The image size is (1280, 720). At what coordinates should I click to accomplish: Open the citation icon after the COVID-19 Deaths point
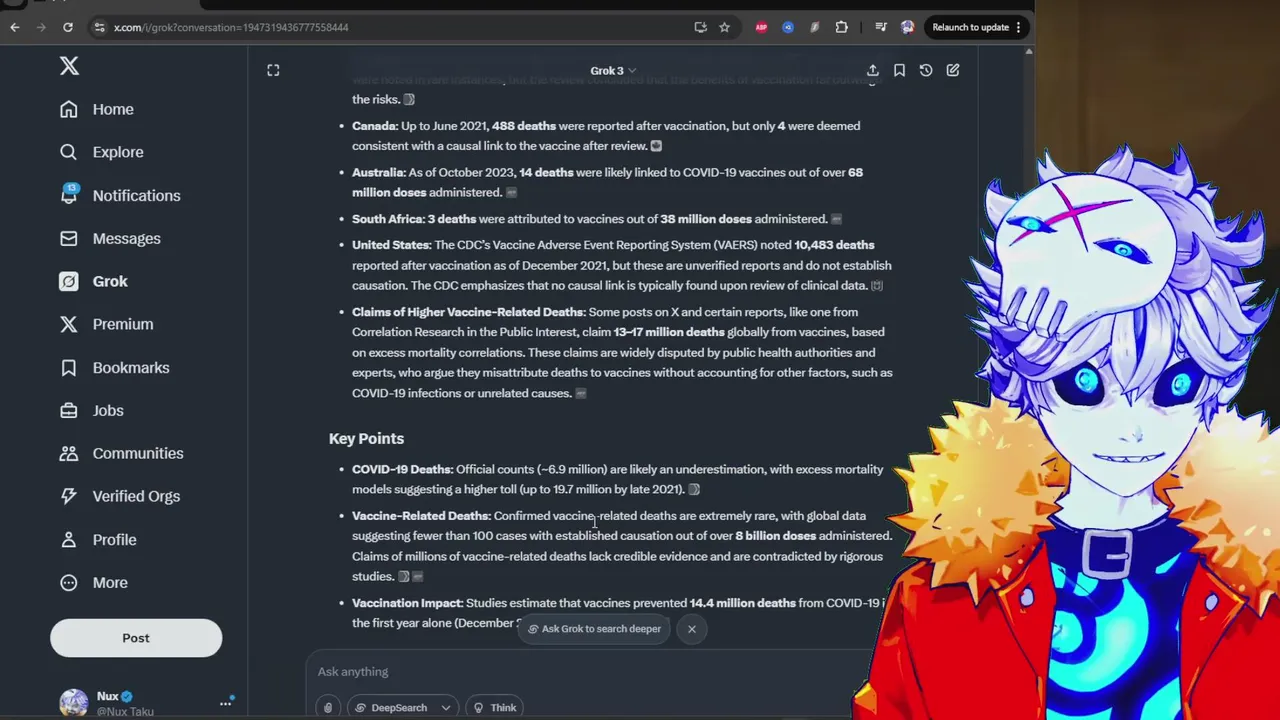(694, 490)
